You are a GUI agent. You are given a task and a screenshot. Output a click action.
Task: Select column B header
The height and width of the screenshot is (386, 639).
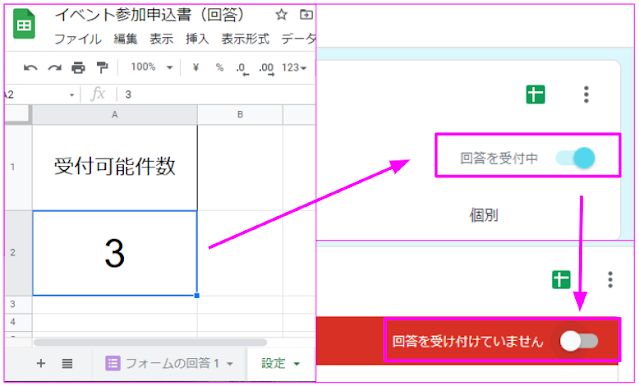[x=240, y=115]
